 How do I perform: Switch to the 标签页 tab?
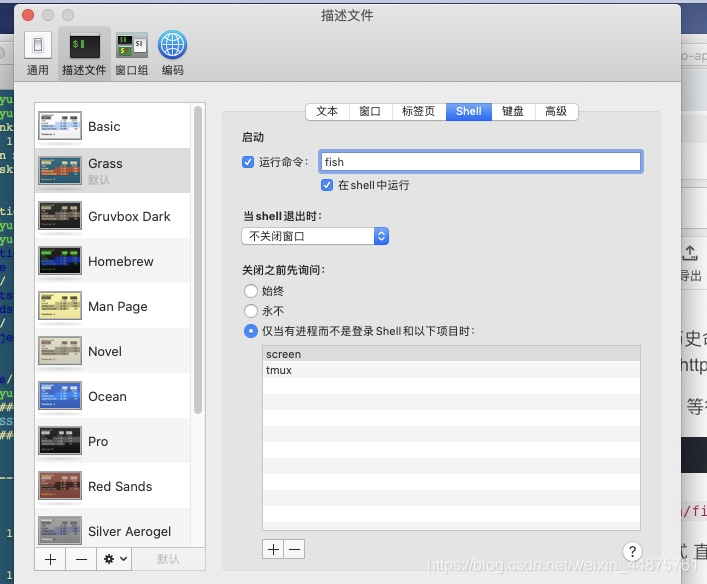pyautogui.click(x=418, y=111)
